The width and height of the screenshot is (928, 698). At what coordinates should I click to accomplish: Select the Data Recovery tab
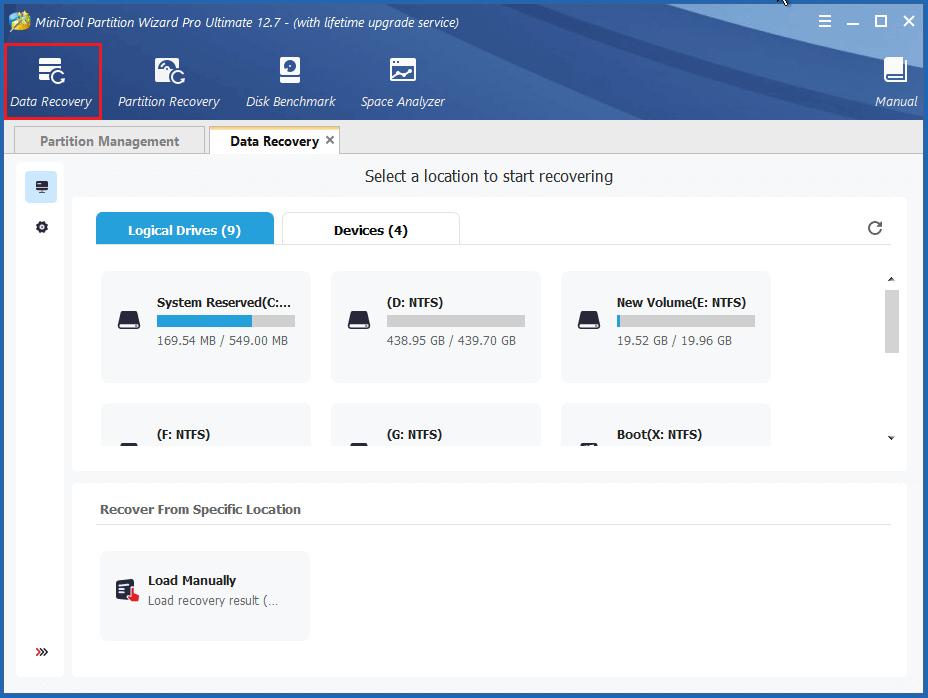click(274, 141)
